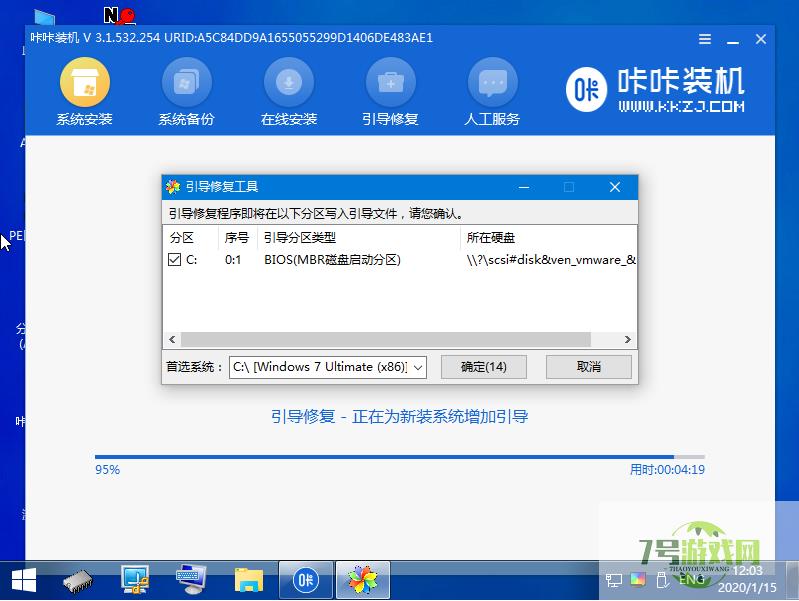Open the network monitor taskbar icon
The image size is (799, 601).
135,580
